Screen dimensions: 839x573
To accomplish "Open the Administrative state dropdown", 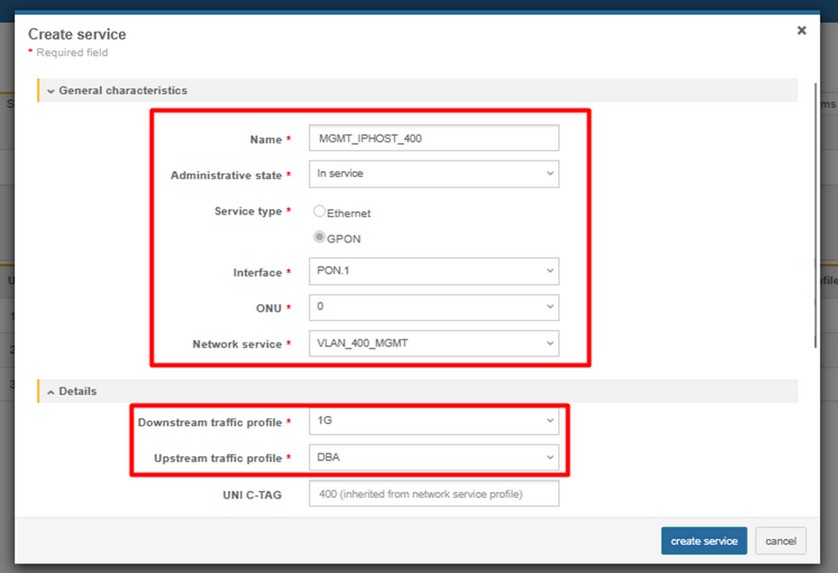I will (x=433, y=174).
